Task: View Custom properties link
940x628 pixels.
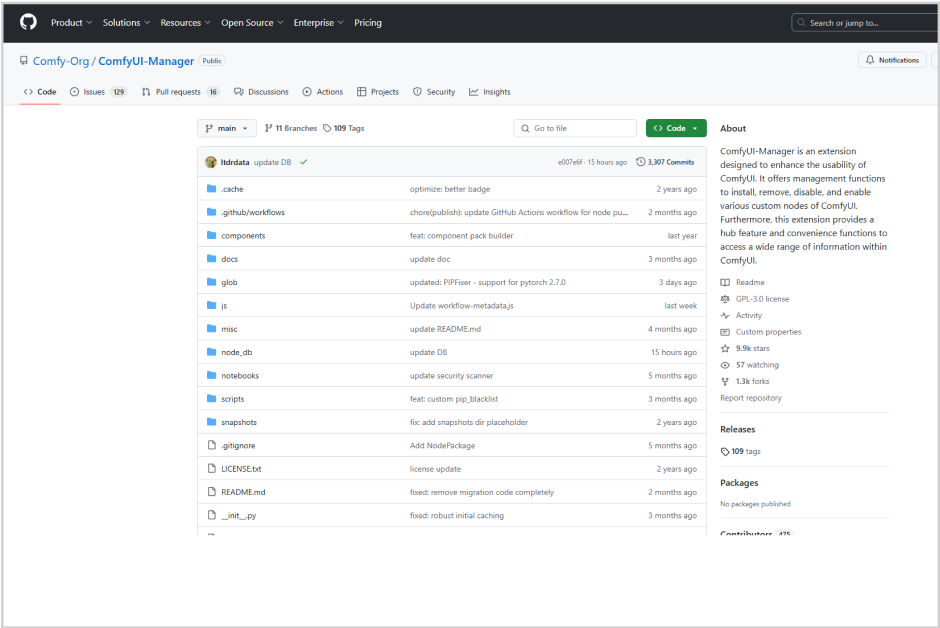Action: pyautogui.click(x=768, y=332)
